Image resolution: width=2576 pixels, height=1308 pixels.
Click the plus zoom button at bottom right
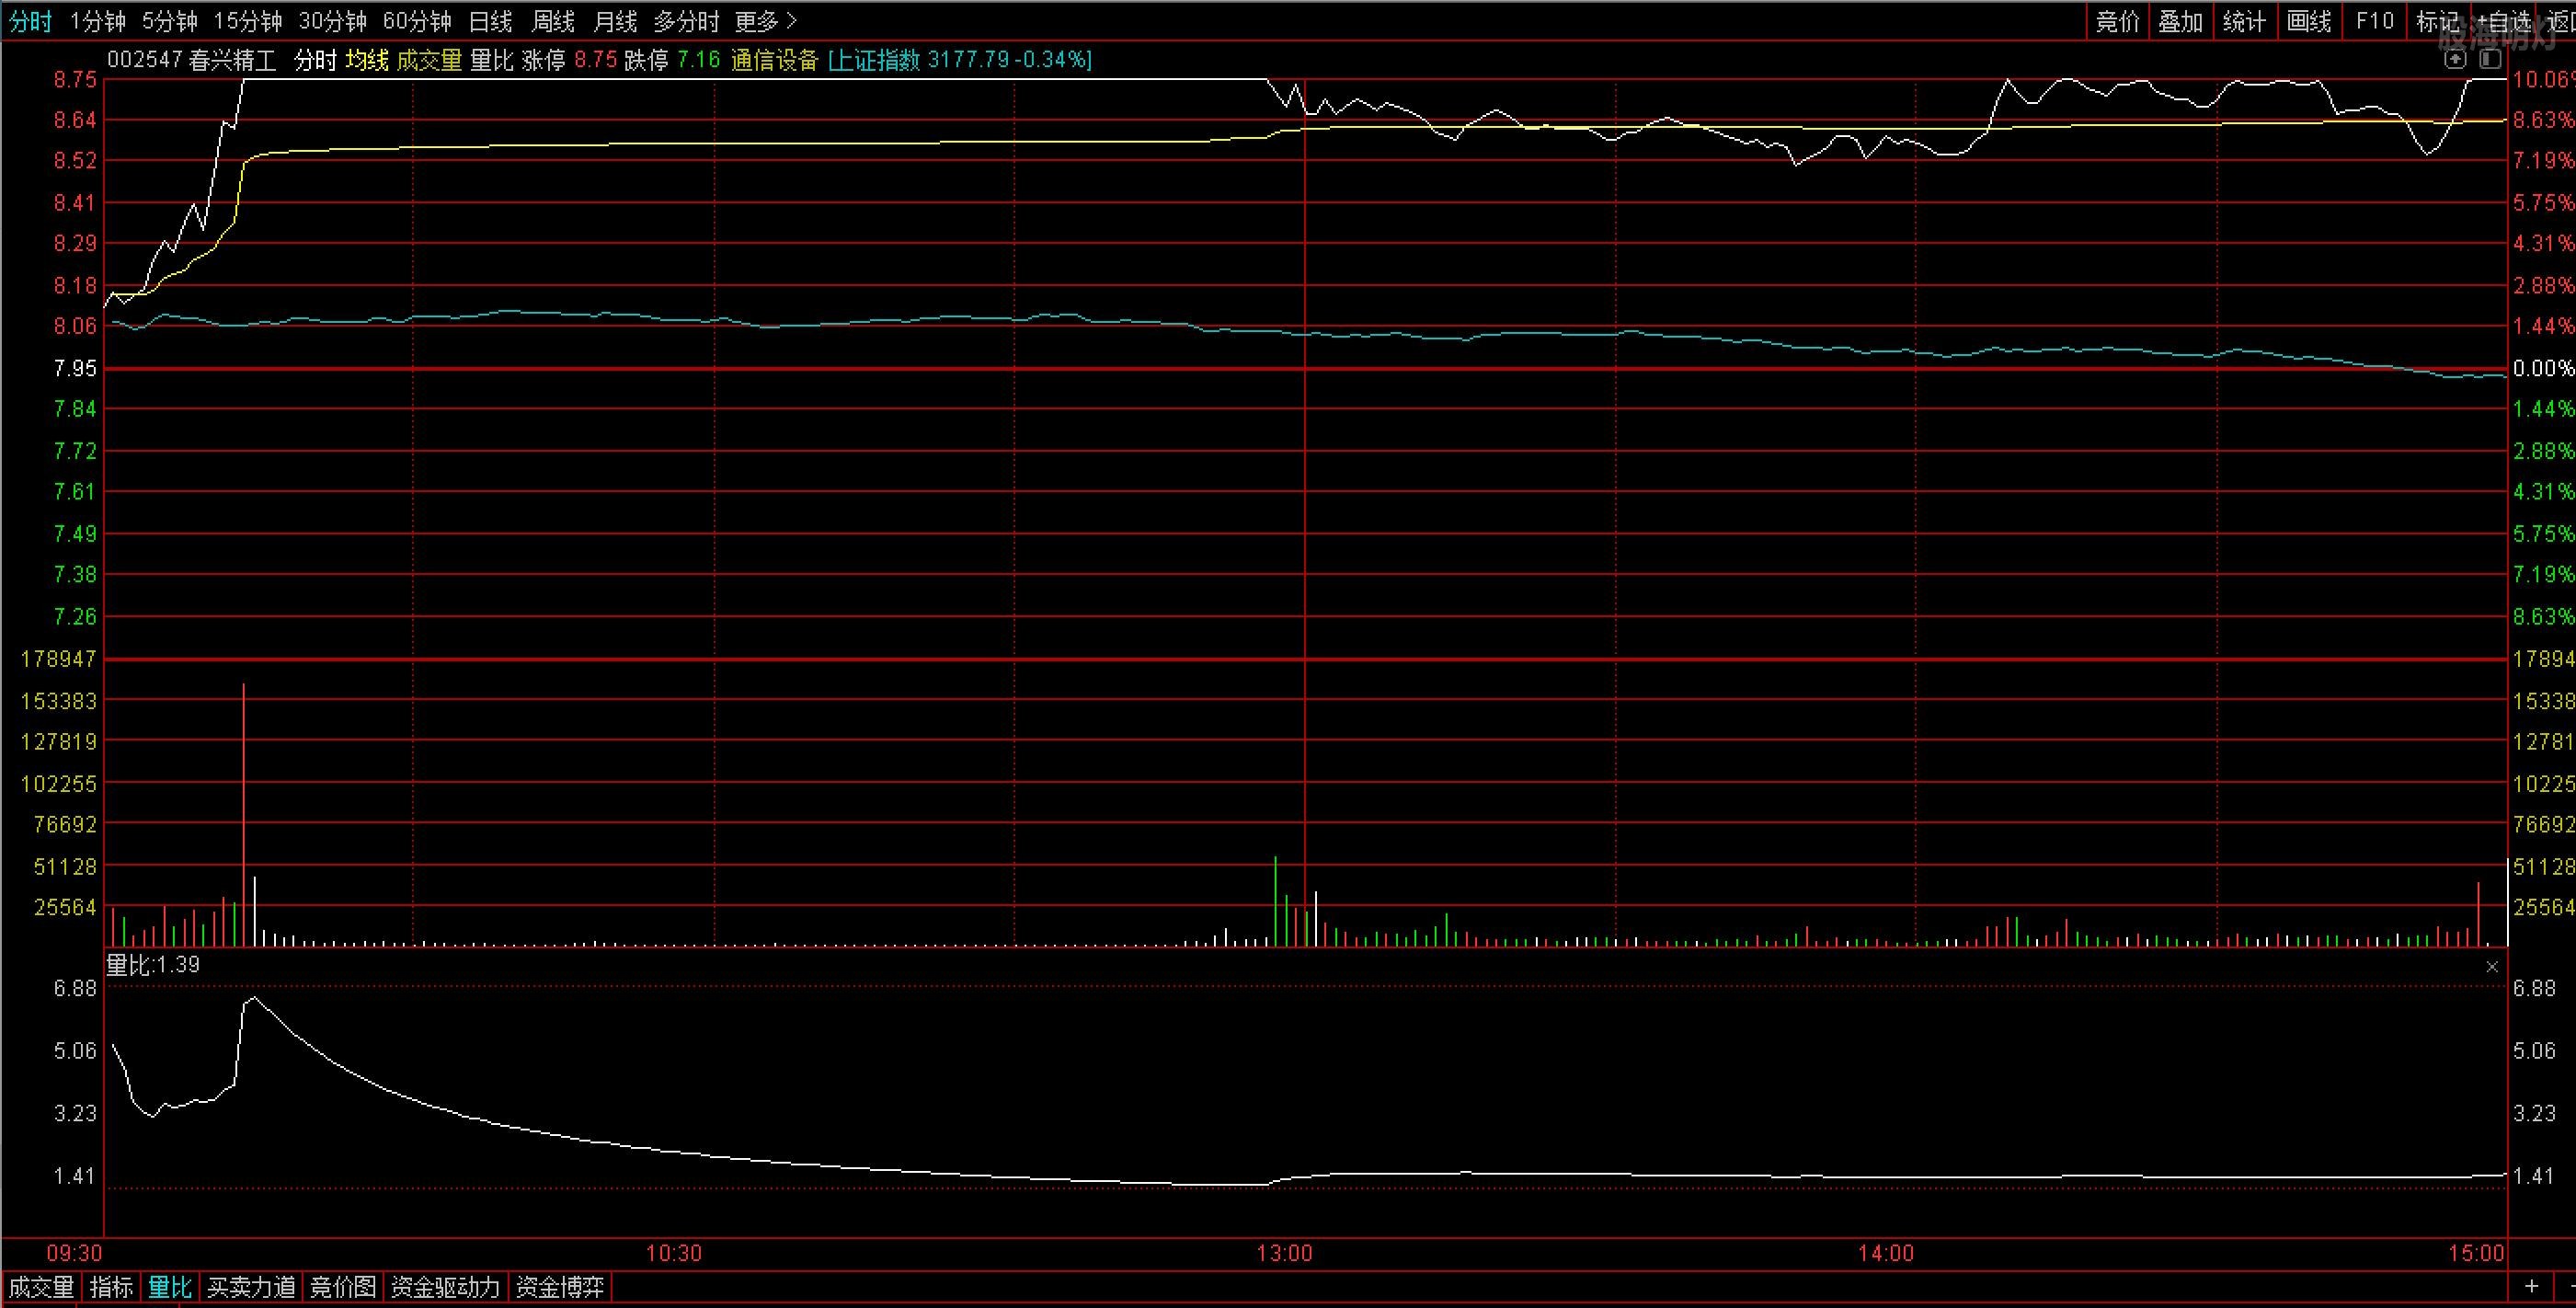click(x=2531, y=1286)
